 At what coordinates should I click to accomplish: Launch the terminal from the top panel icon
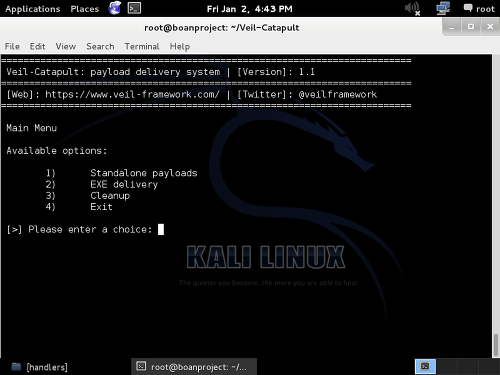tap(134, 8)
